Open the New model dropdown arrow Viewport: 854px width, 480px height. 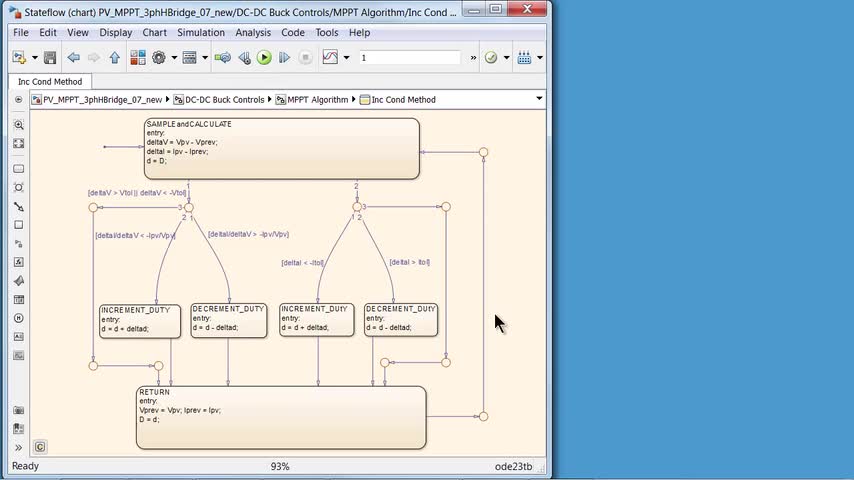35,58
